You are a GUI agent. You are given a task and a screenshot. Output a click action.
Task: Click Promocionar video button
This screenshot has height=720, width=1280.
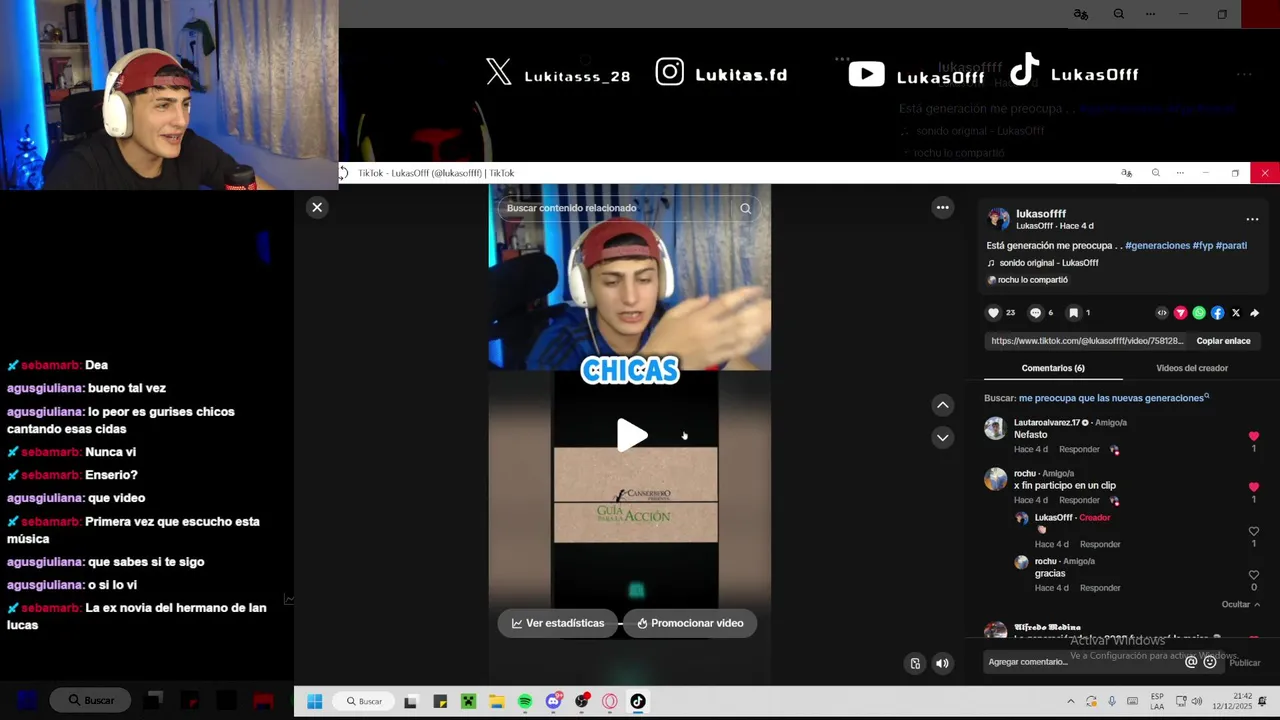(690, 623)
